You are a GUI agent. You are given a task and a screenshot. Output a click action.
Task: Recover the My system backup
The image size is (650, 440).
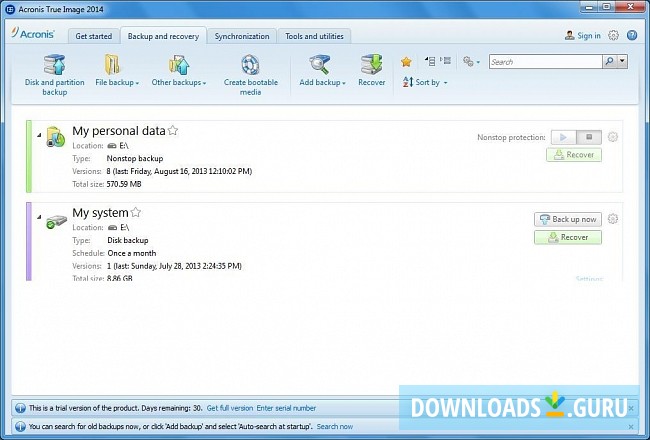point(568,237)
